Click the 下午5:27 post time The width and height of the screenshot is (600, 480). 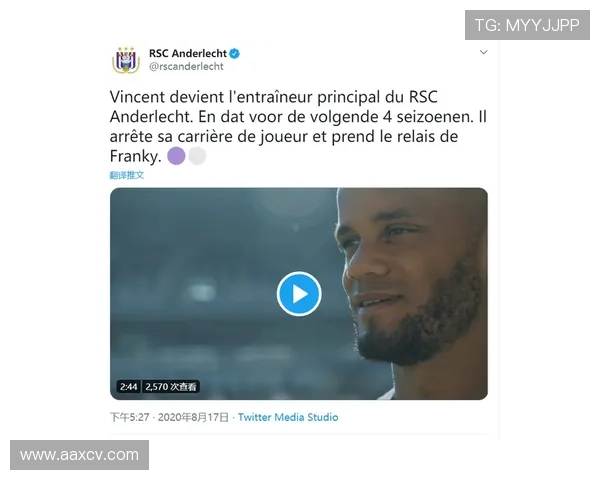click(x=130, y=417)
